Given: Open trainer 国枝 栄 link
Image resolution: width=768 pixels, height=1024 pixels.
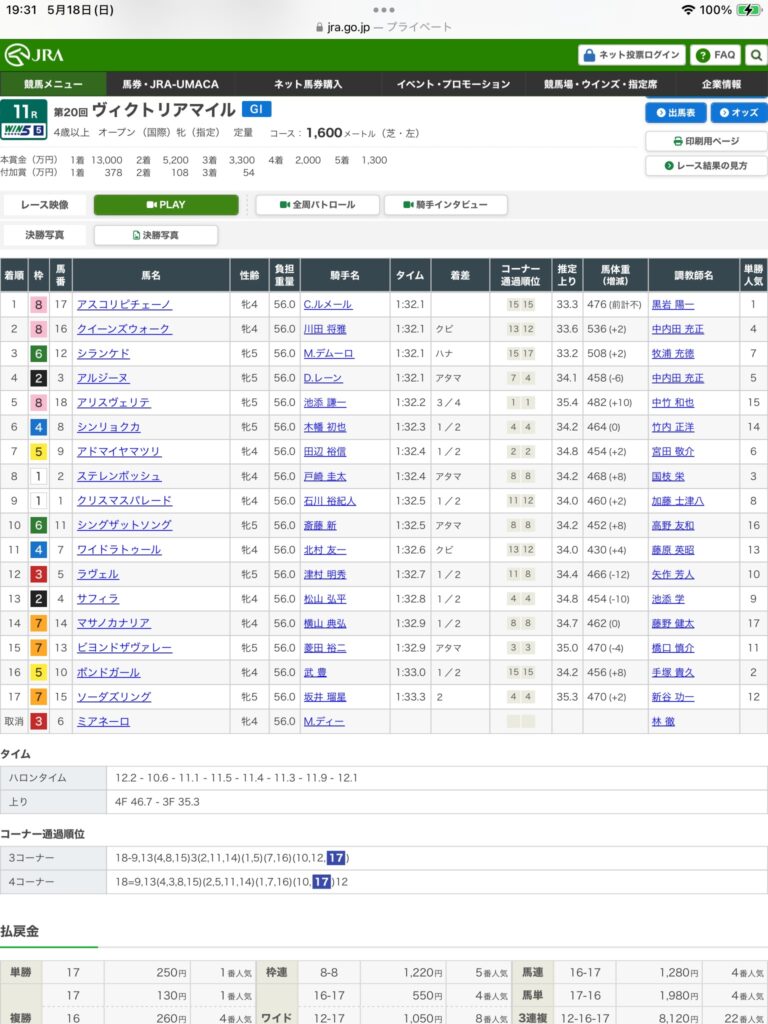Looking at the screenshot, I should click(668, 476).
